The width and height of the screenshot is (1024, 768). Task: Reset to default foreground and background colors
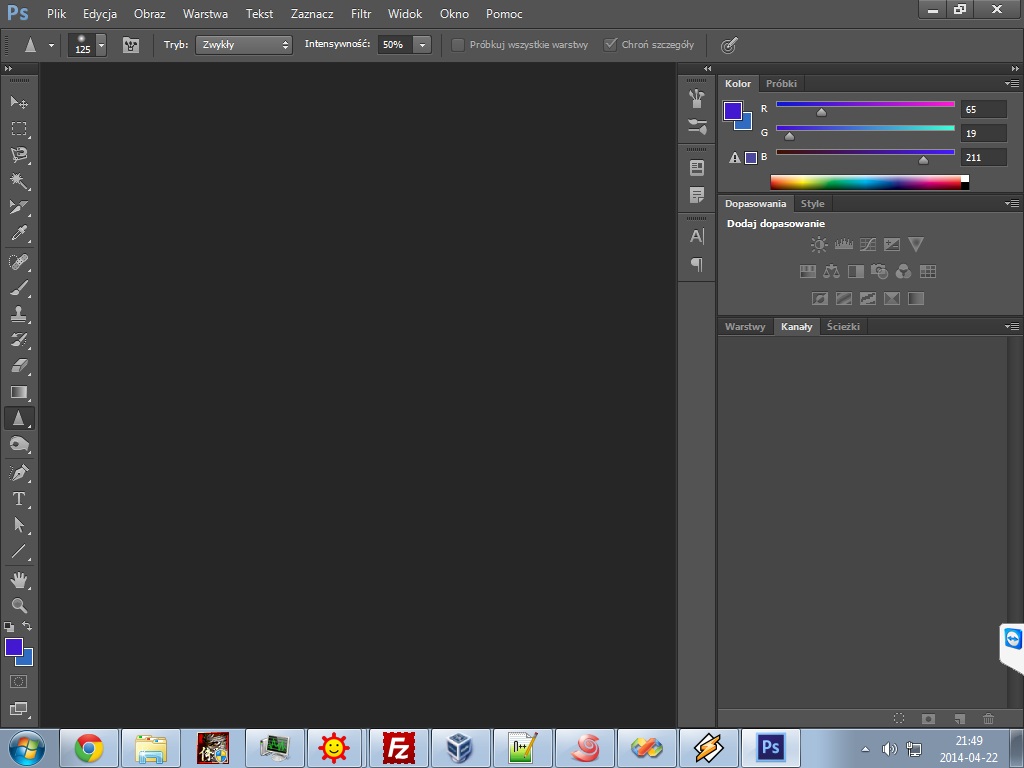pyautogui.click(x=9, y=627)
